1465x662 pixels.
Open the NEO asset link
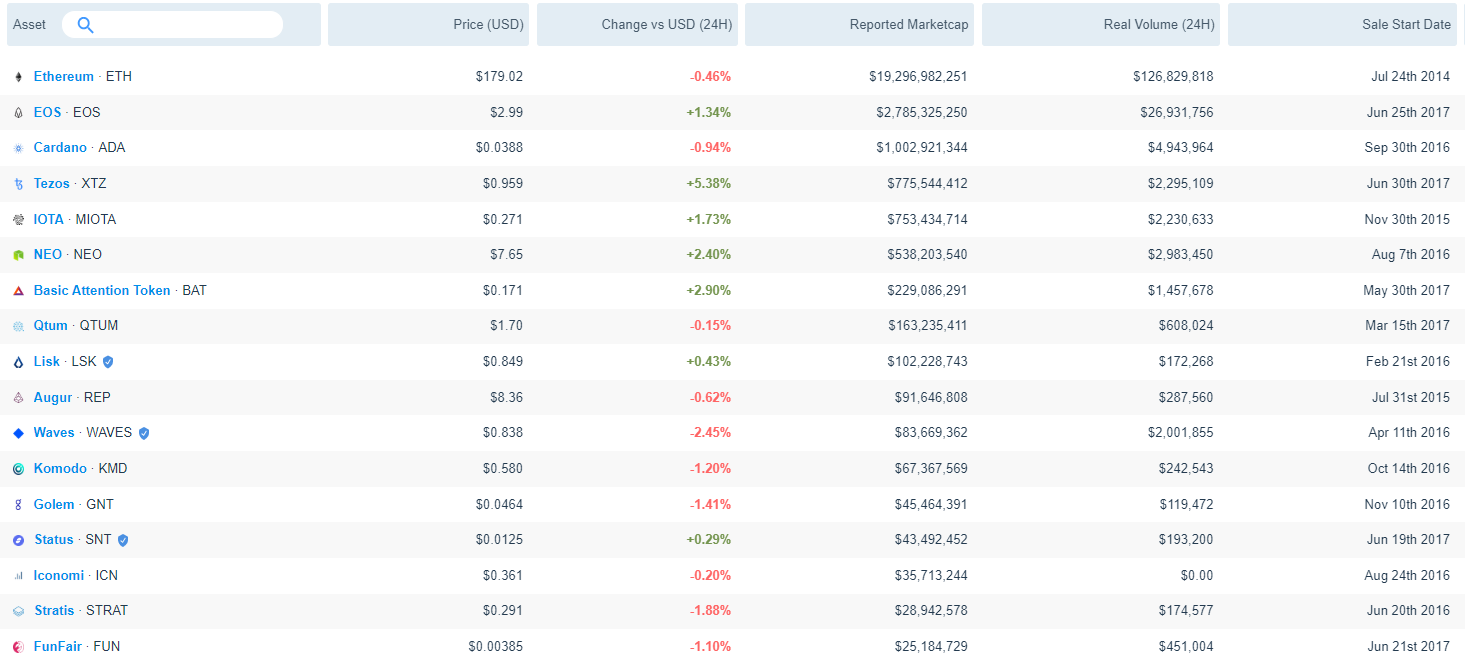(48, 254)
